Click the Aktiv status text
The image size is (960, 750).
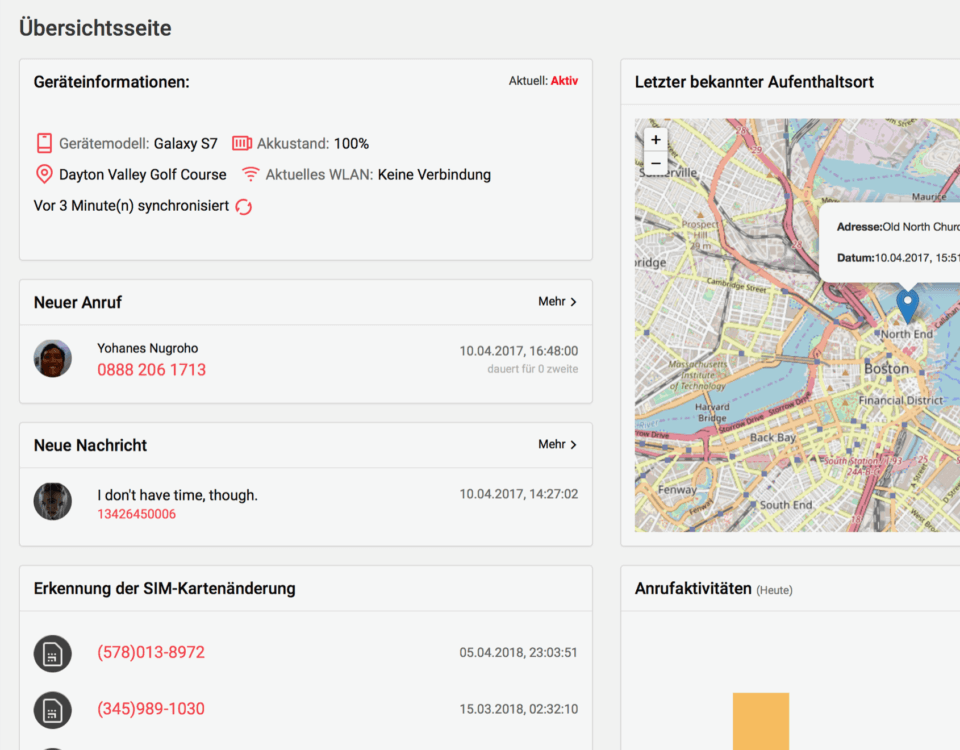click(x=564, y=81)
